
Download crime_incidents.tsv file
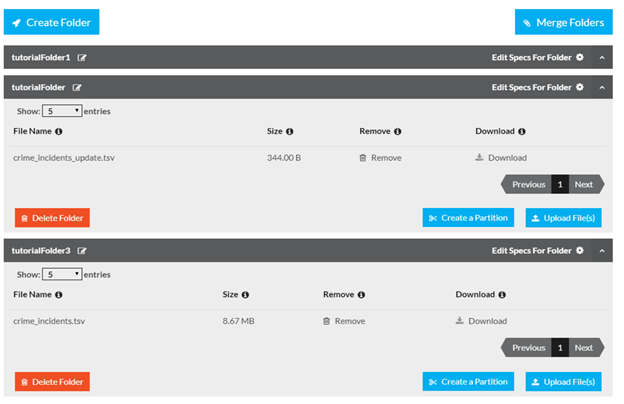click(481, 321)
